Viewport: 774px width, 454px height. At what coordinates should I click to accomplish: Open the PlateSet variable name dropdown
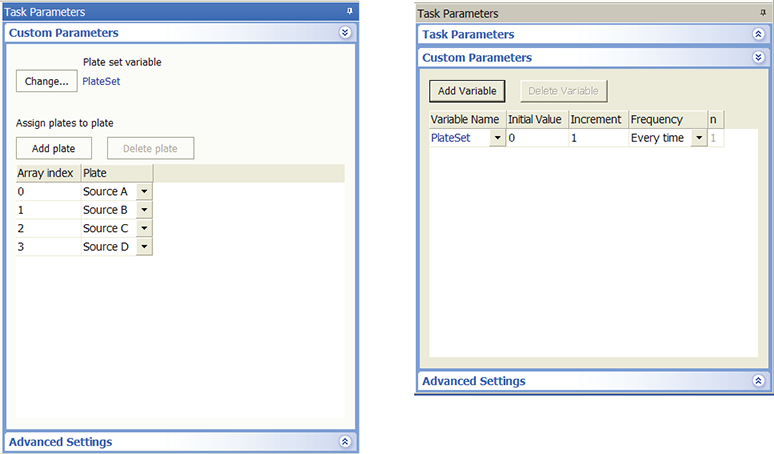click(x=497, y=138)
